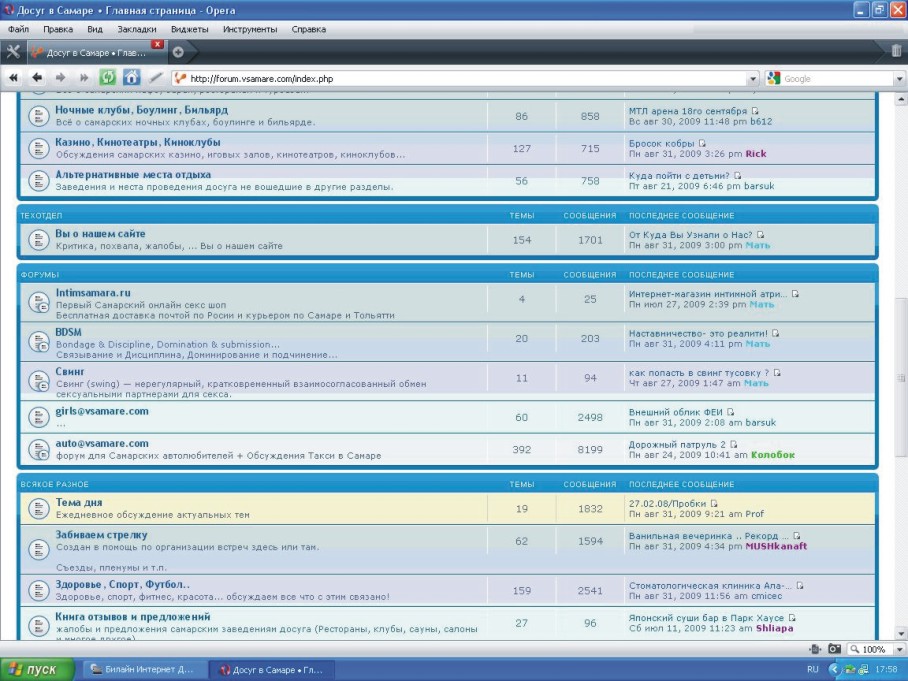
Task: Click the Rewind navigation button
Action: pyautogui.click(x=15, y=78)
